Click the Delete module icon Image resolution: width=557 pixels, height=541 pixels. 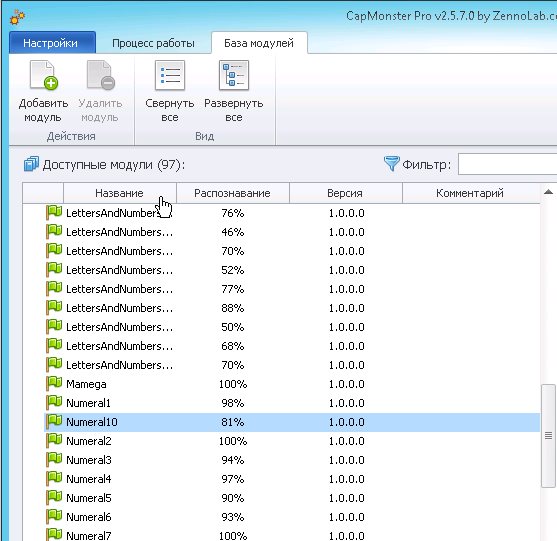[101, 75]
